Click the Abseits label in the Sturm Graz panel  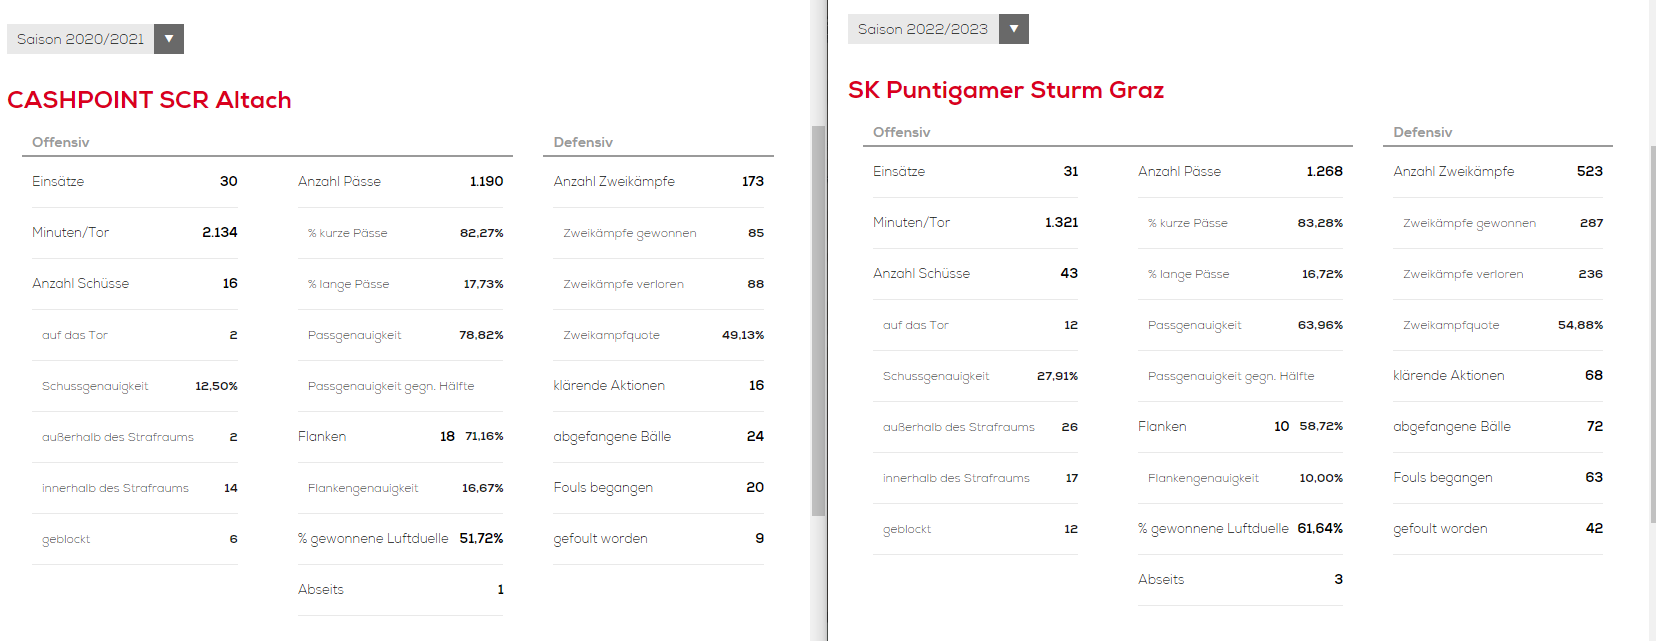point(1161,579)
